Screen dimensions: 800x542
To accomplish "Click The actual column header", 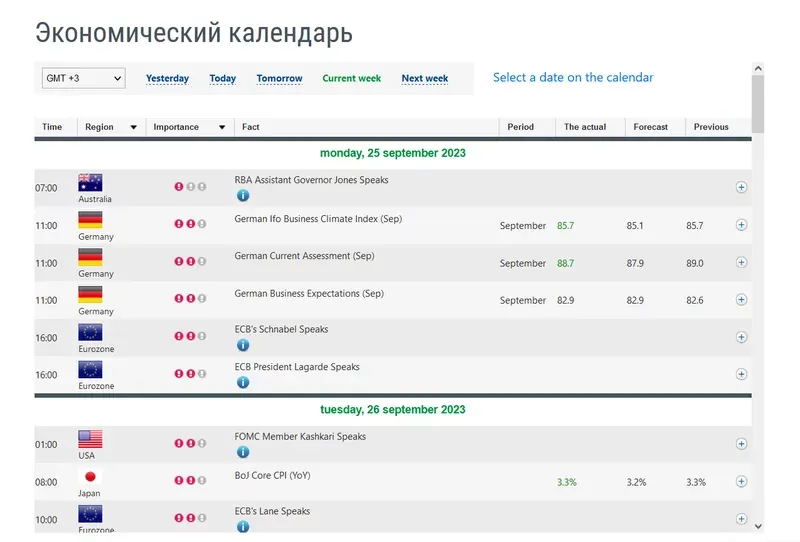I will (585, 127).
